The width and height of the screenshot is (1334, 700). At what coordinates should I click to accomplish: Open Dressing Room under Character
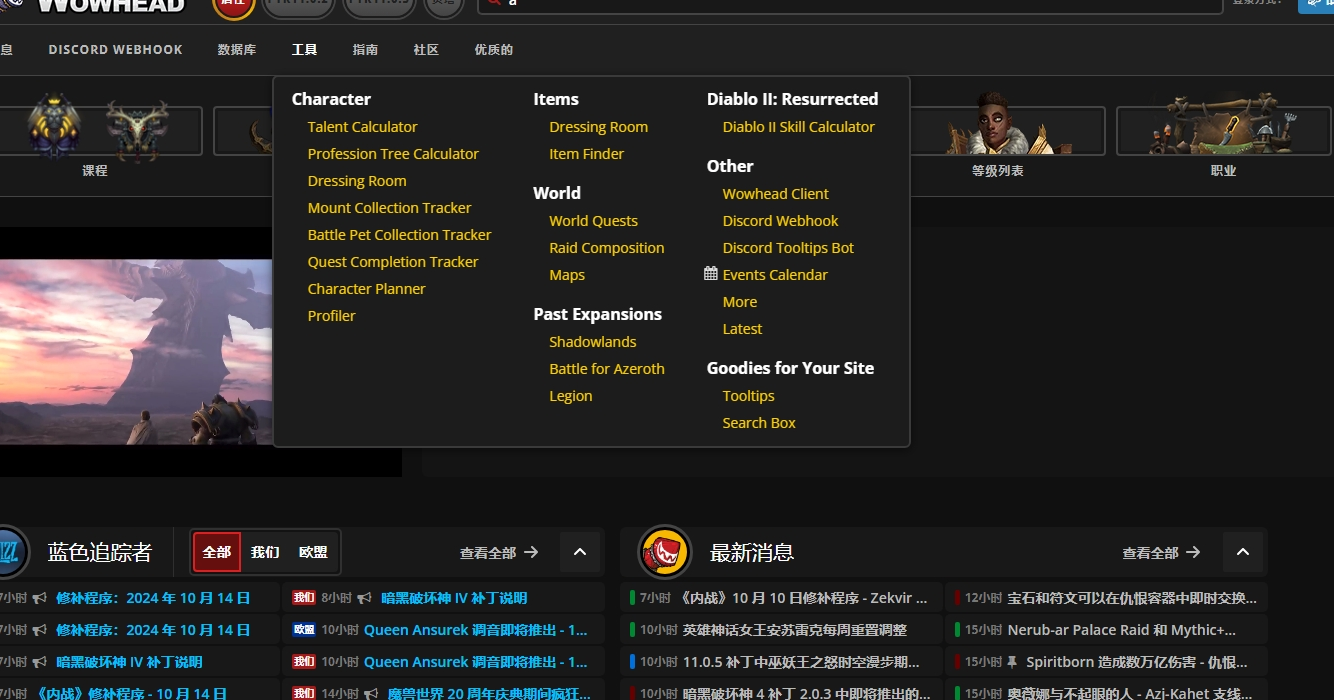pos(357,181)
